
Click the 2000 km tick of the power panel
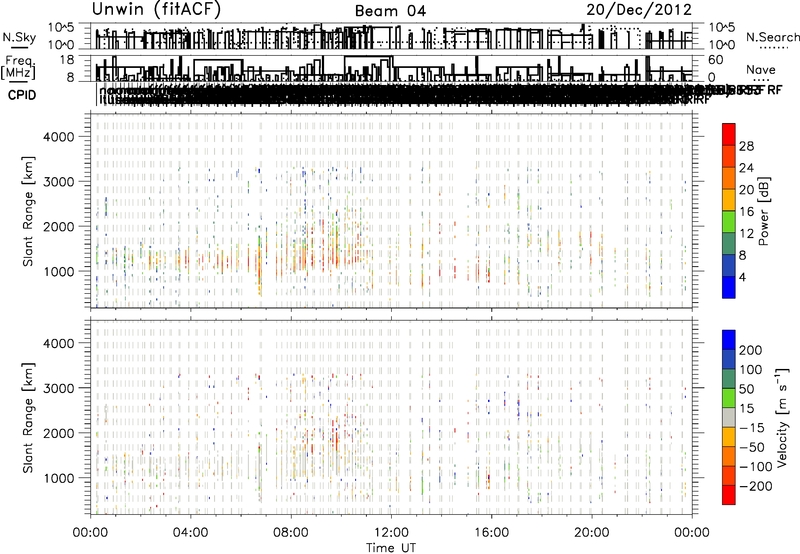tap(58, 226)
